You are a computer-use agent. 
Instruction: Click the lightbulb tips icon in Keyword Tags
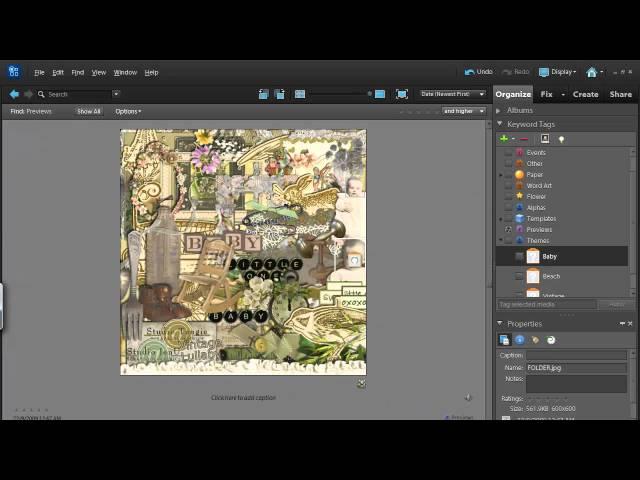[561, 138]
